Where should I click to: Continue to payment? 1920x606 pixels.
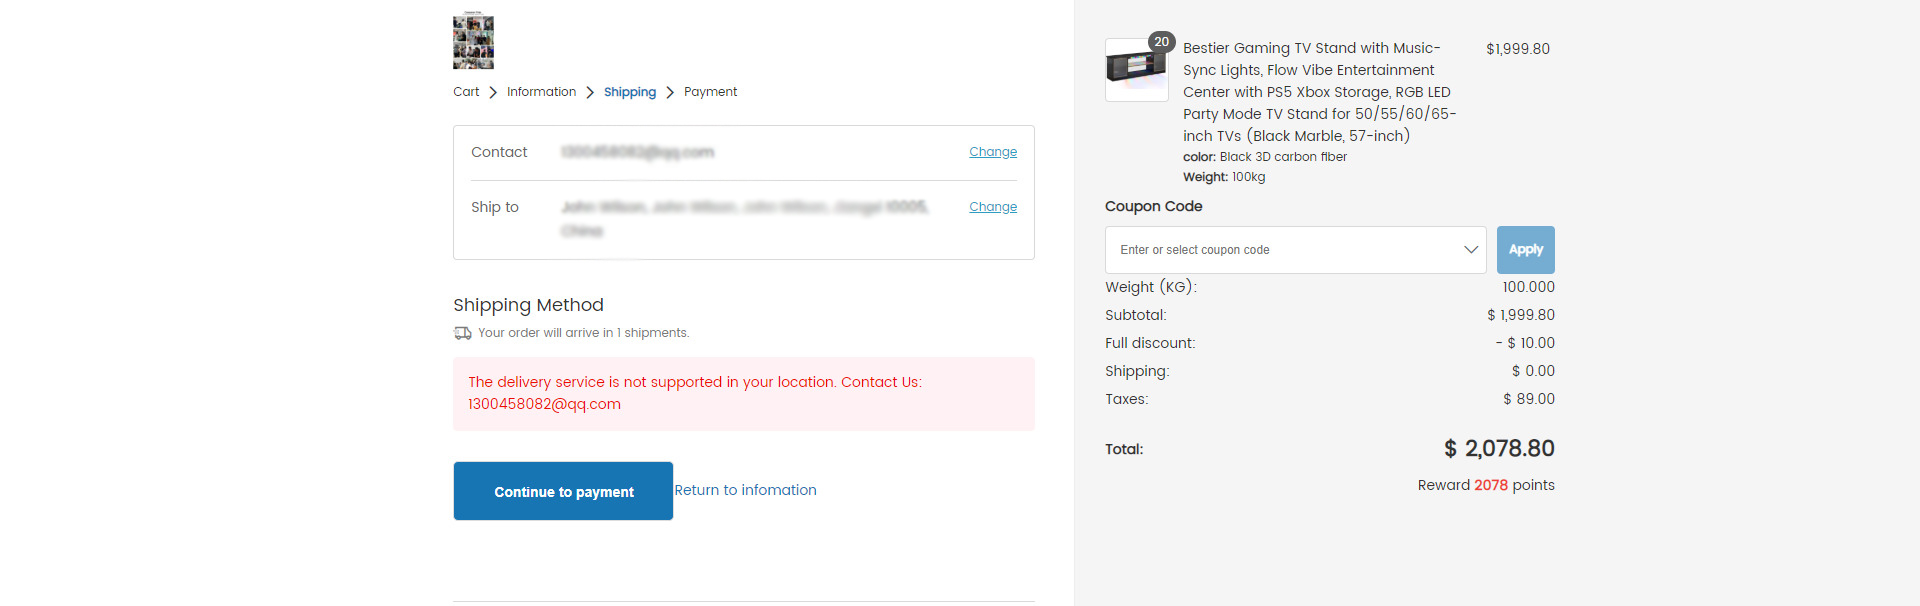coord(563,491)
